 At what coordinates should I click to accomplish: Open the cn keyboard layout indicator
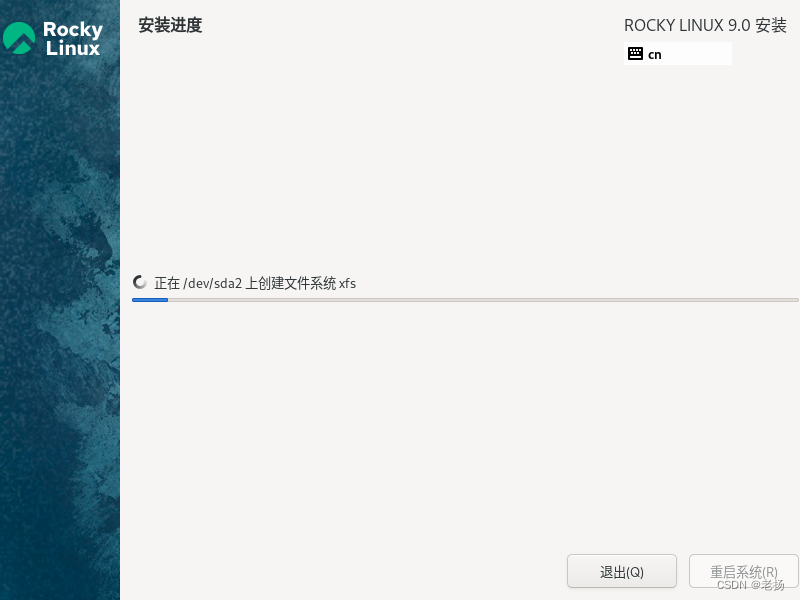[x=678, y=54]
